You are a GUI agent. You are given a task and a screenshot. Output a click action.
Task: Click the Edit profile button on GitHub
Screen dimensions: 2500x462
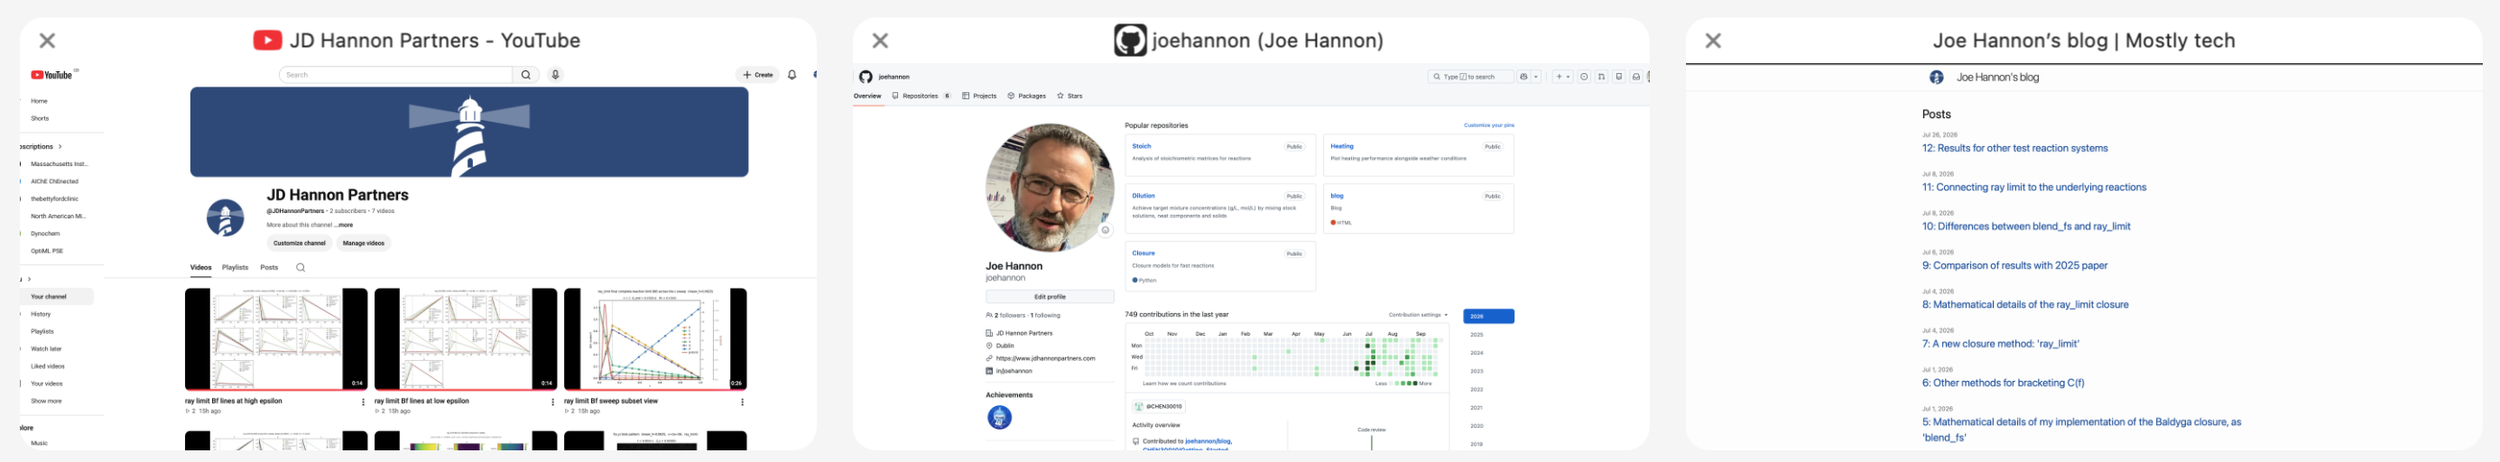point(1049,297)
